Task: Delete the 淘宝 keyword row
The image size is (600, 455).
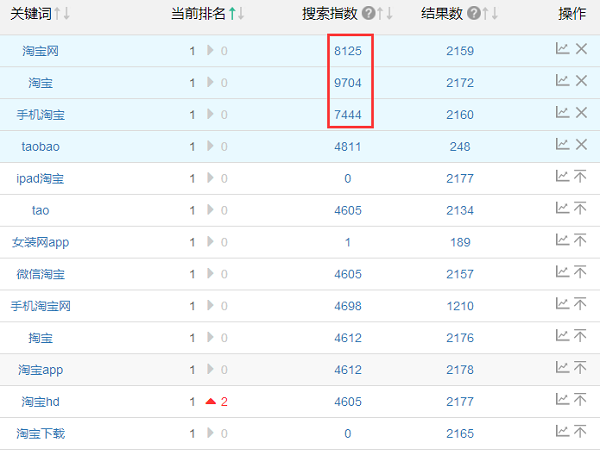Action: (x=581, y=81)
